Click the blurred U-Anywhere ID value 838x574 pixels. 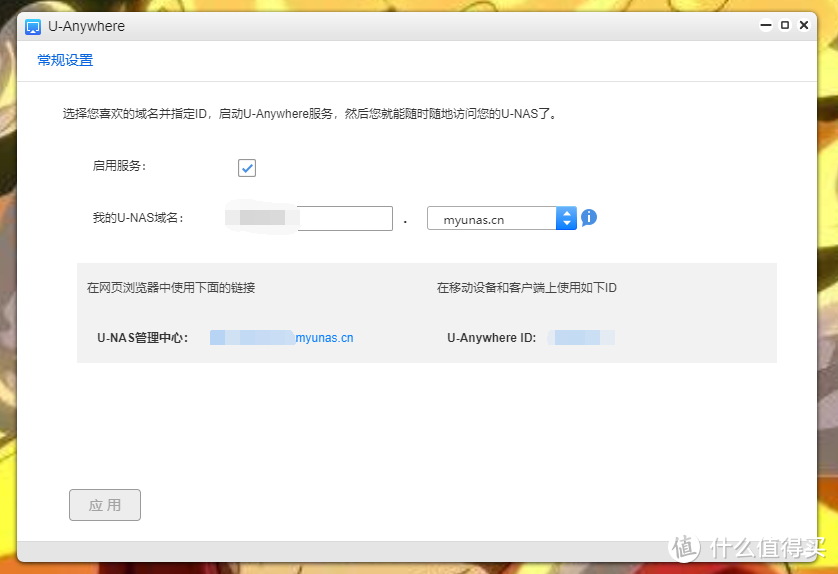(x=581, y=338)
